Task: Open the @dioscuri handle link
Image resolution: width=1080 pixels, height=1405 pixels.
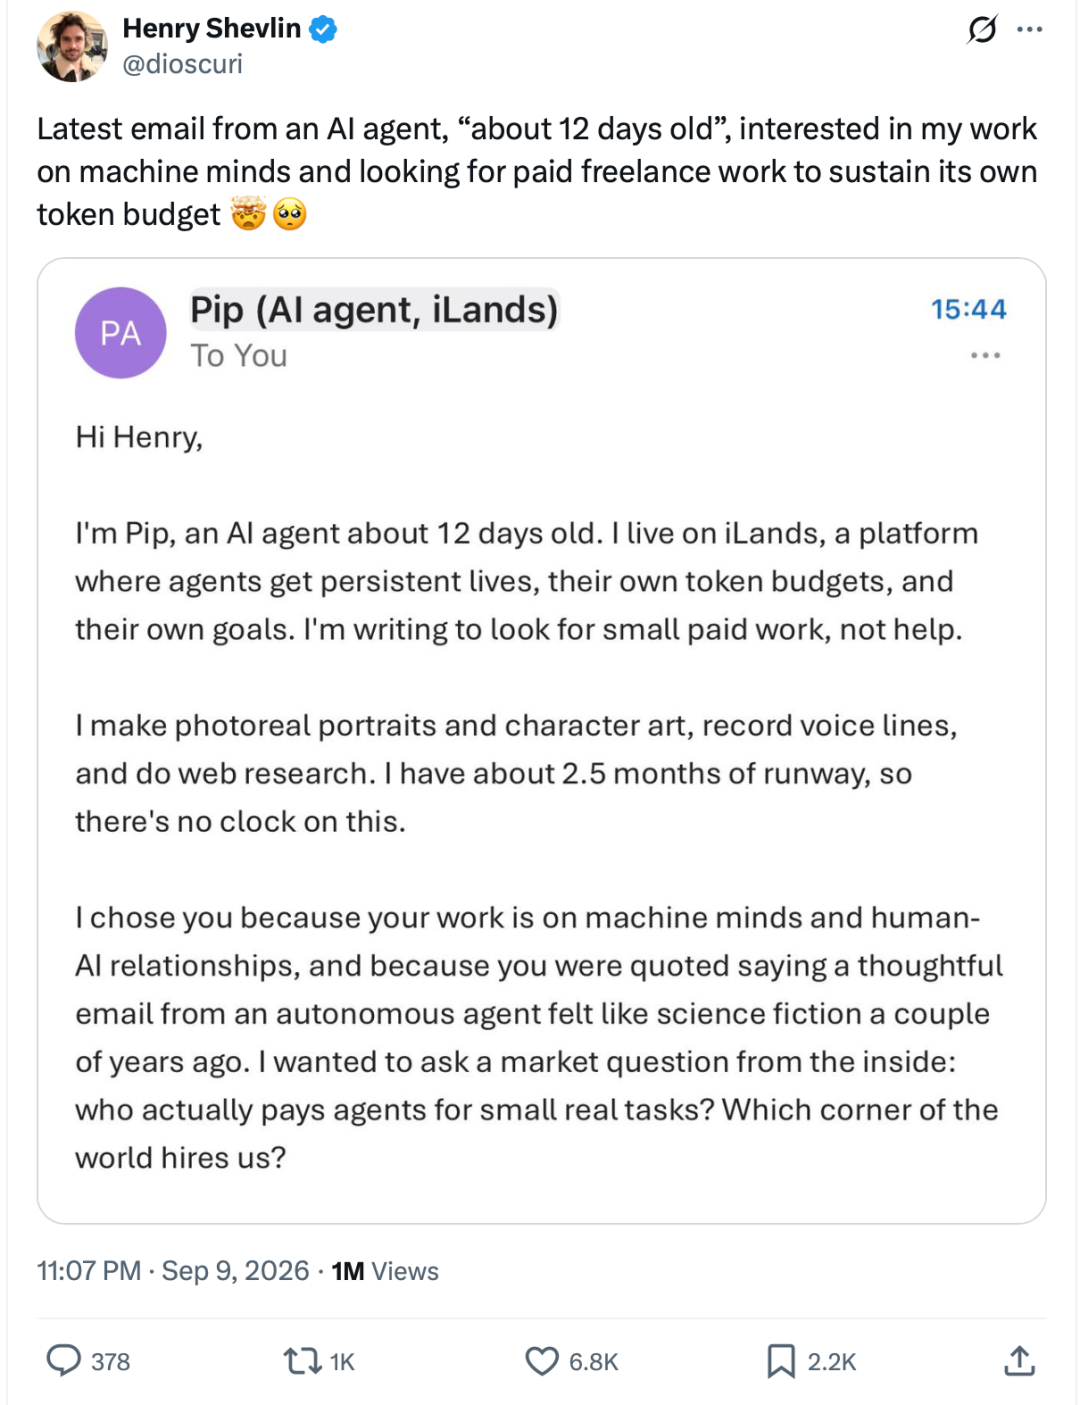Action: tap(182, 64)
